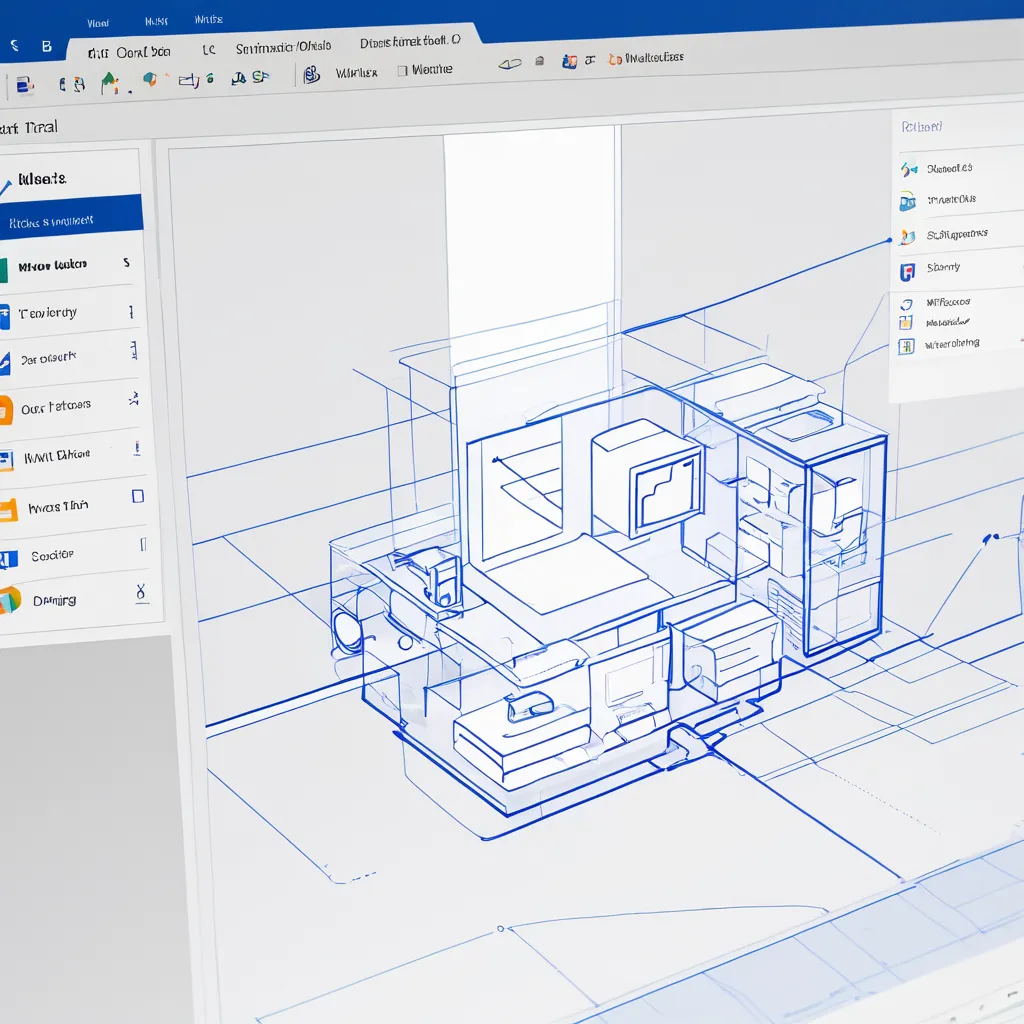
Task: Click the blue folder icon in right panel
Action: point(908,202)
